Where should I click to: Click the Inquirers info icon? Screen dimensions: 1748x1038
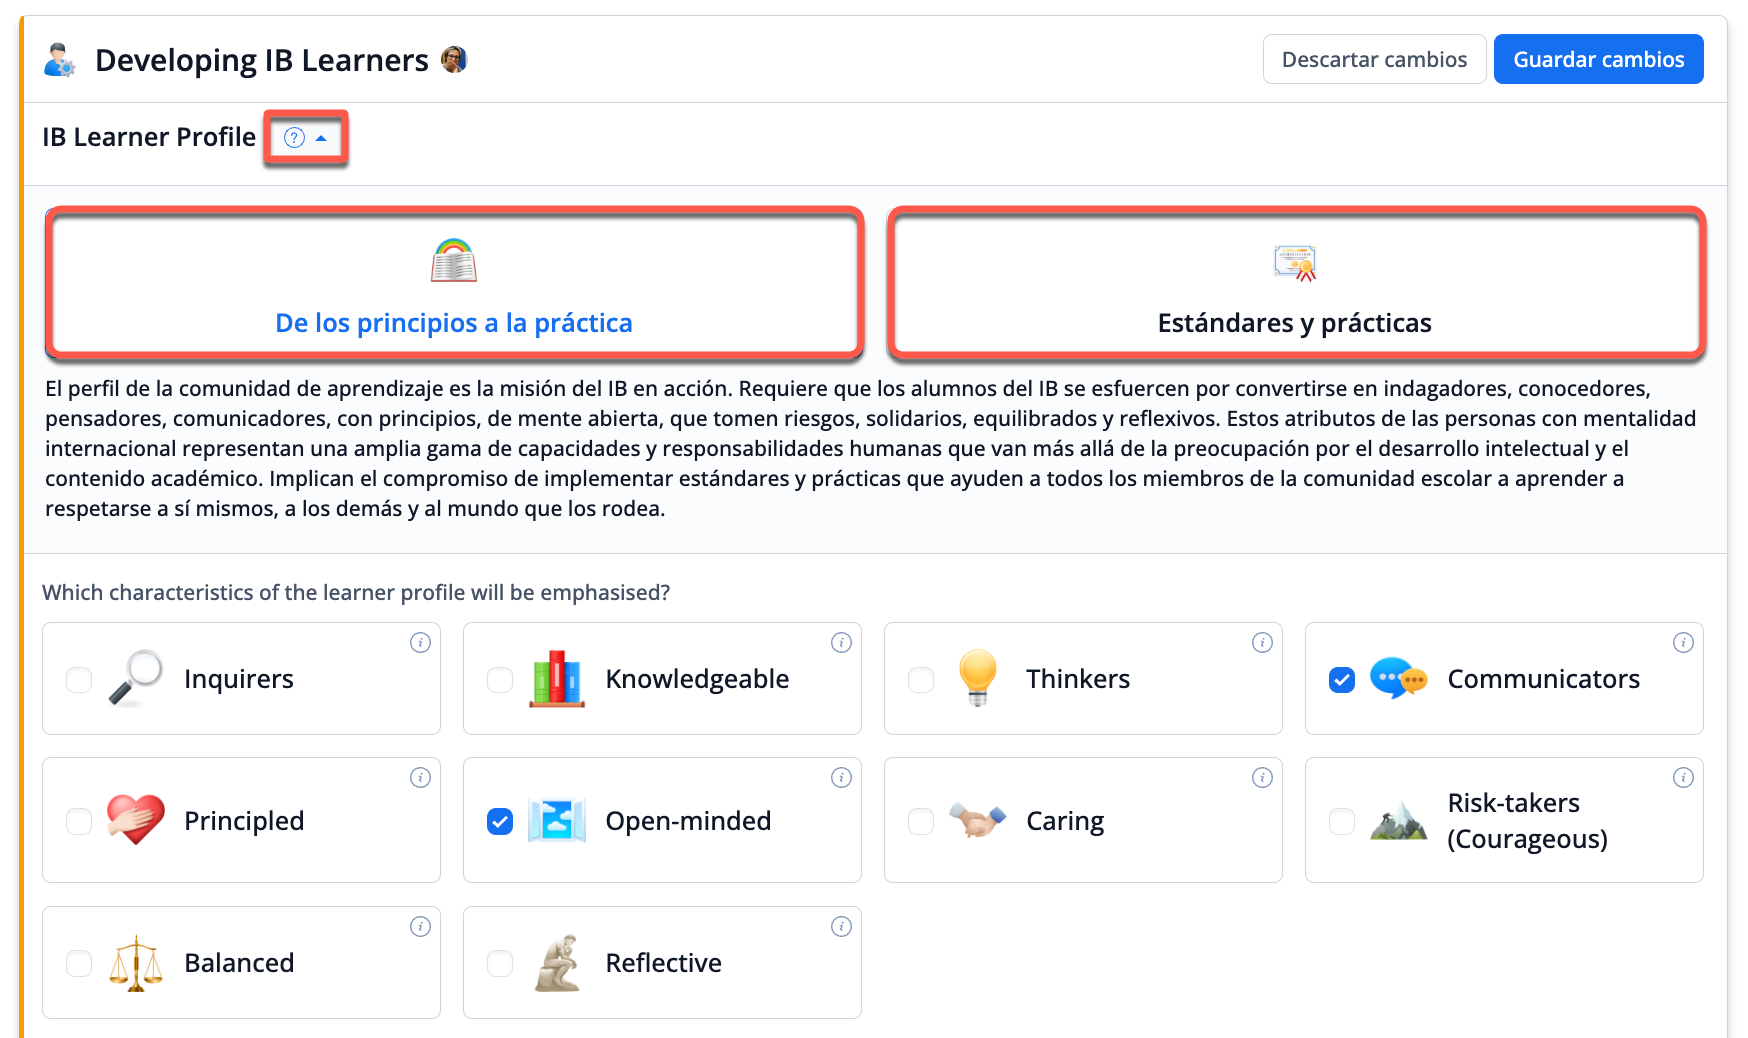tap(420, 643)
